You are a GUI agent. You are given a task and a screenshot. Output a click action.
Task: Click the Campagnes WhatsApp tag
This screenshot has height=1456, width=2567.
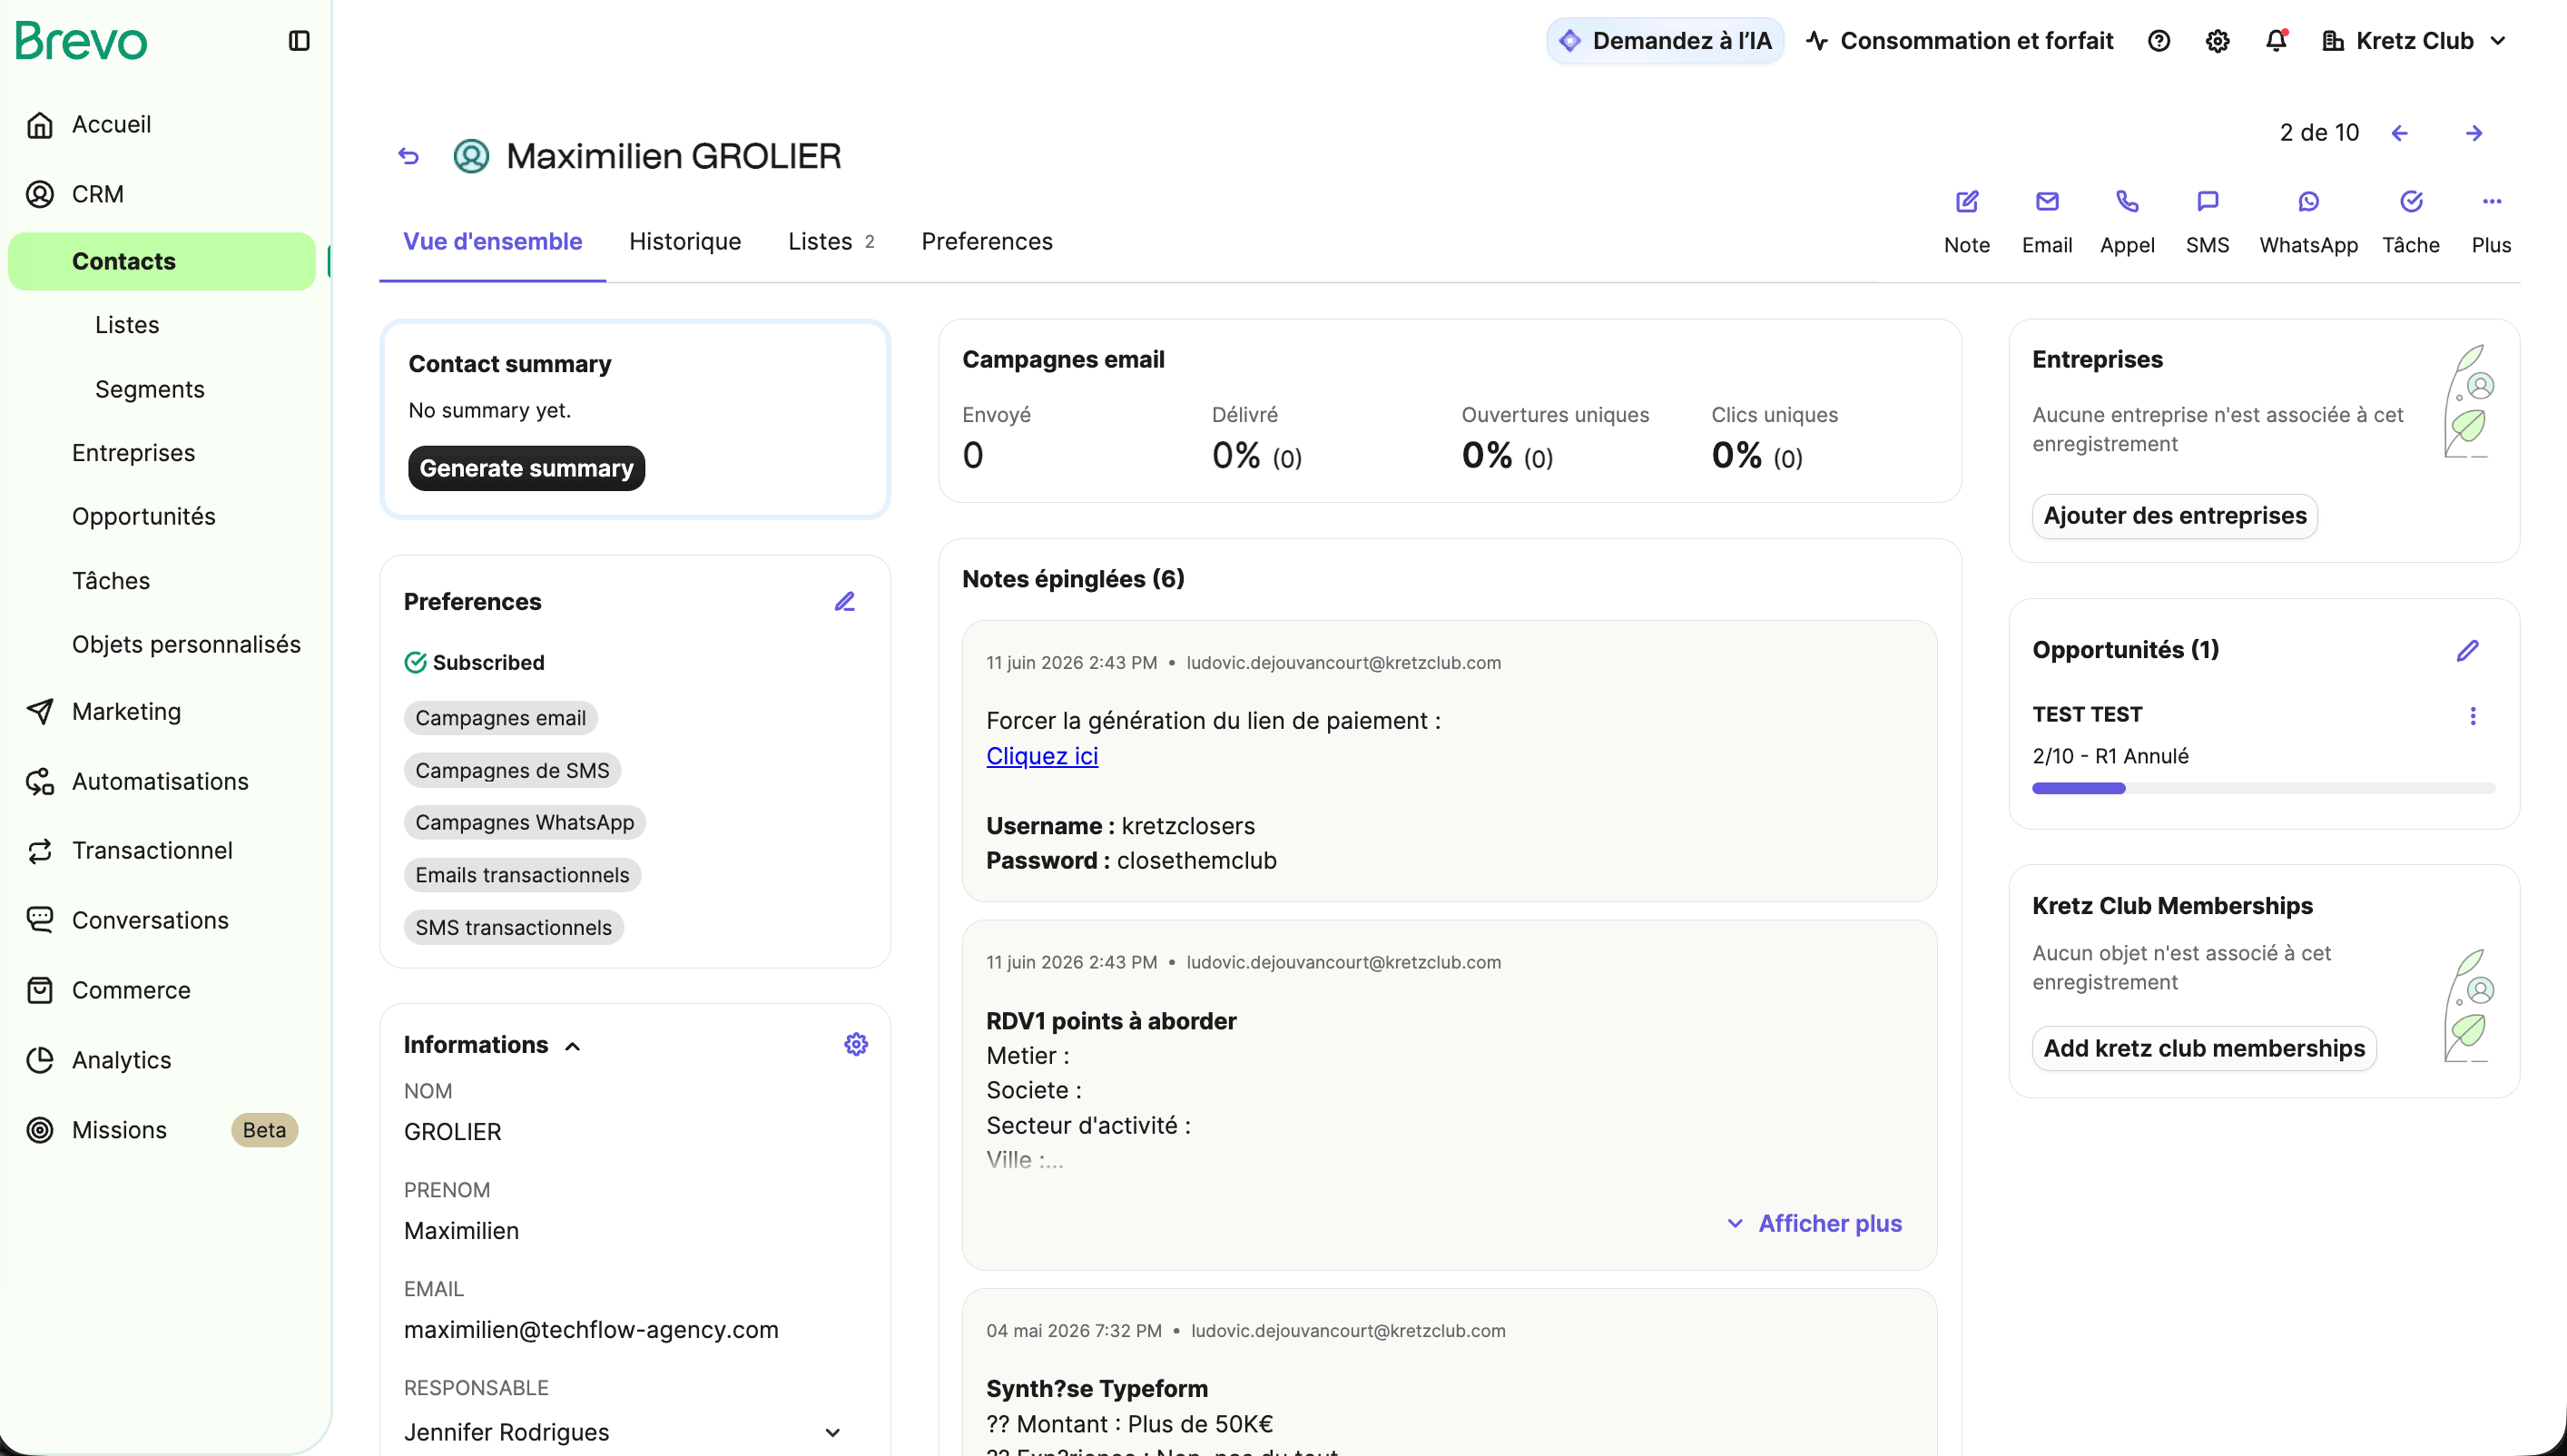(525, 823)
